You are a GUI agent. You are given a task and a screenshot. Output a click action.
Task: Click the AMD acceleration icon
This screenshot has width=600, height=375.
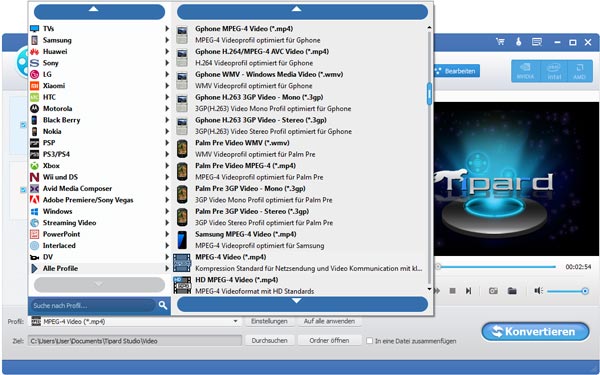pyautogui.click(x=579, y=71)
